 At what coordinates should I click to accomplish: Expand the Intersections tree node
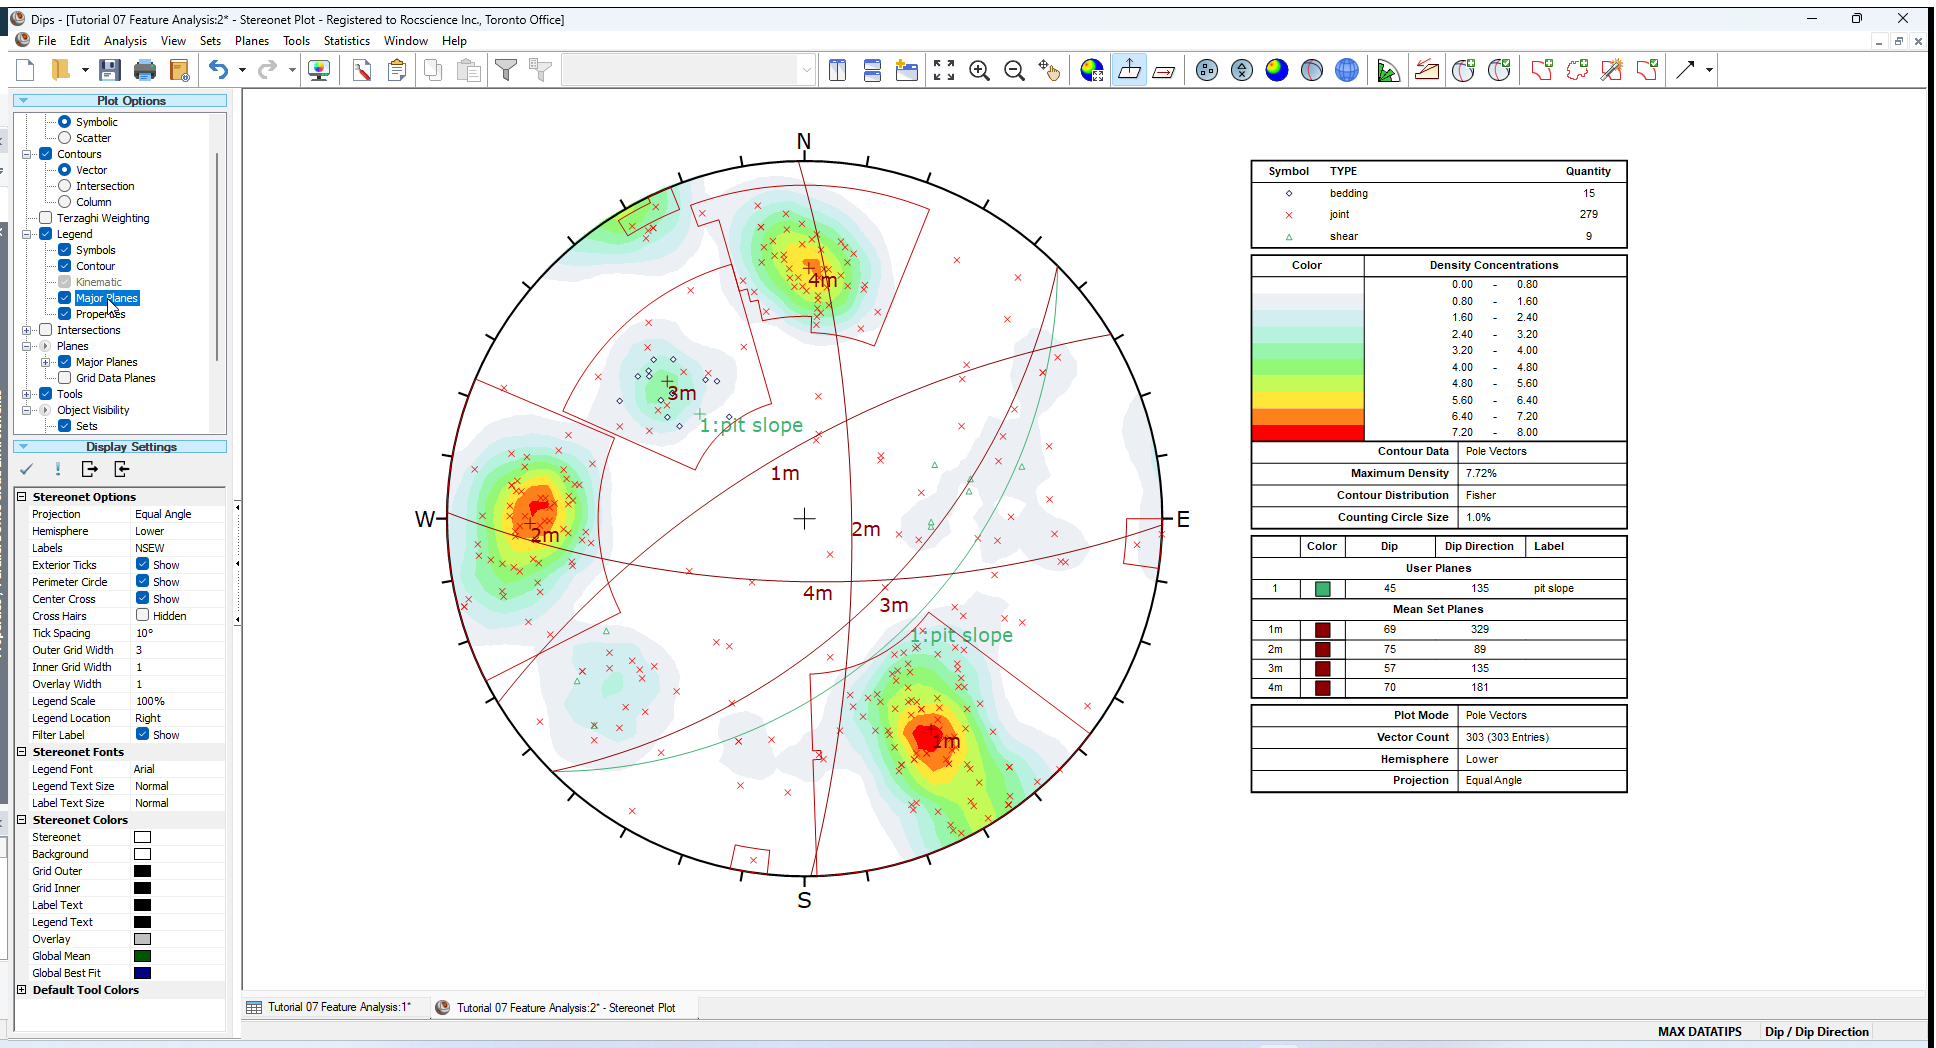click(x=27, y=330)
